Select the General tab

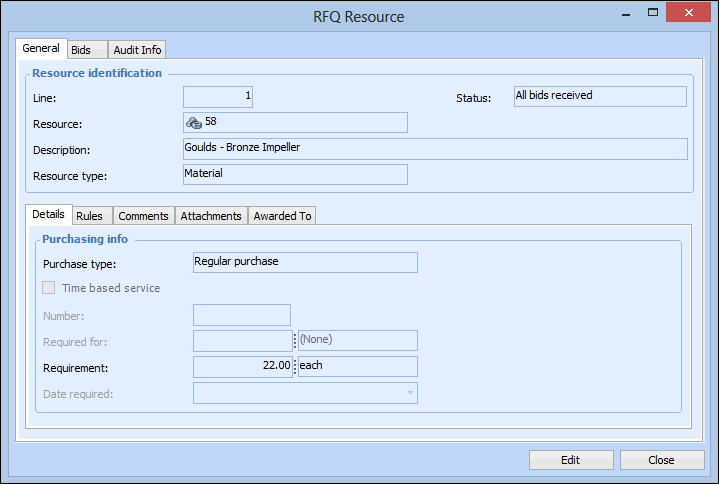pos(41,49)
